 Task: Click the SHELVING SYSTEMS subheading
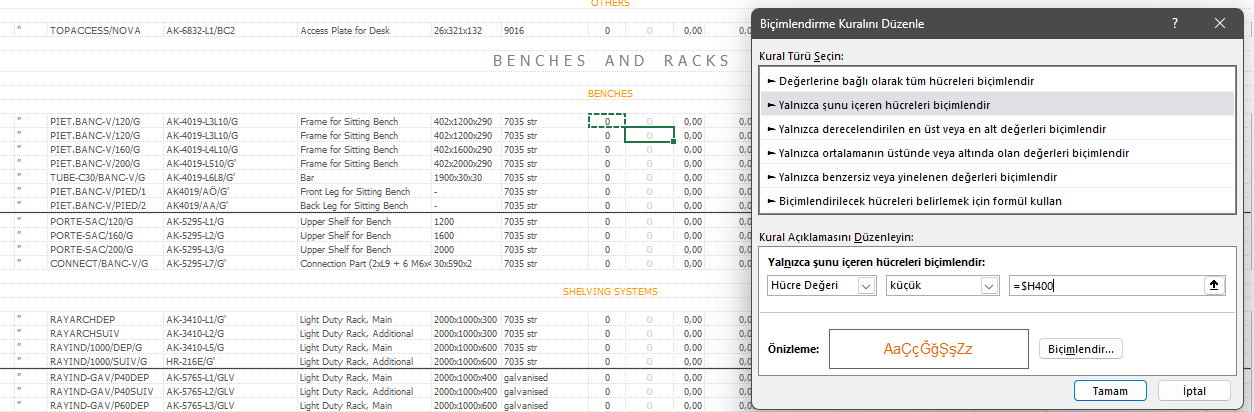point(610,292)
